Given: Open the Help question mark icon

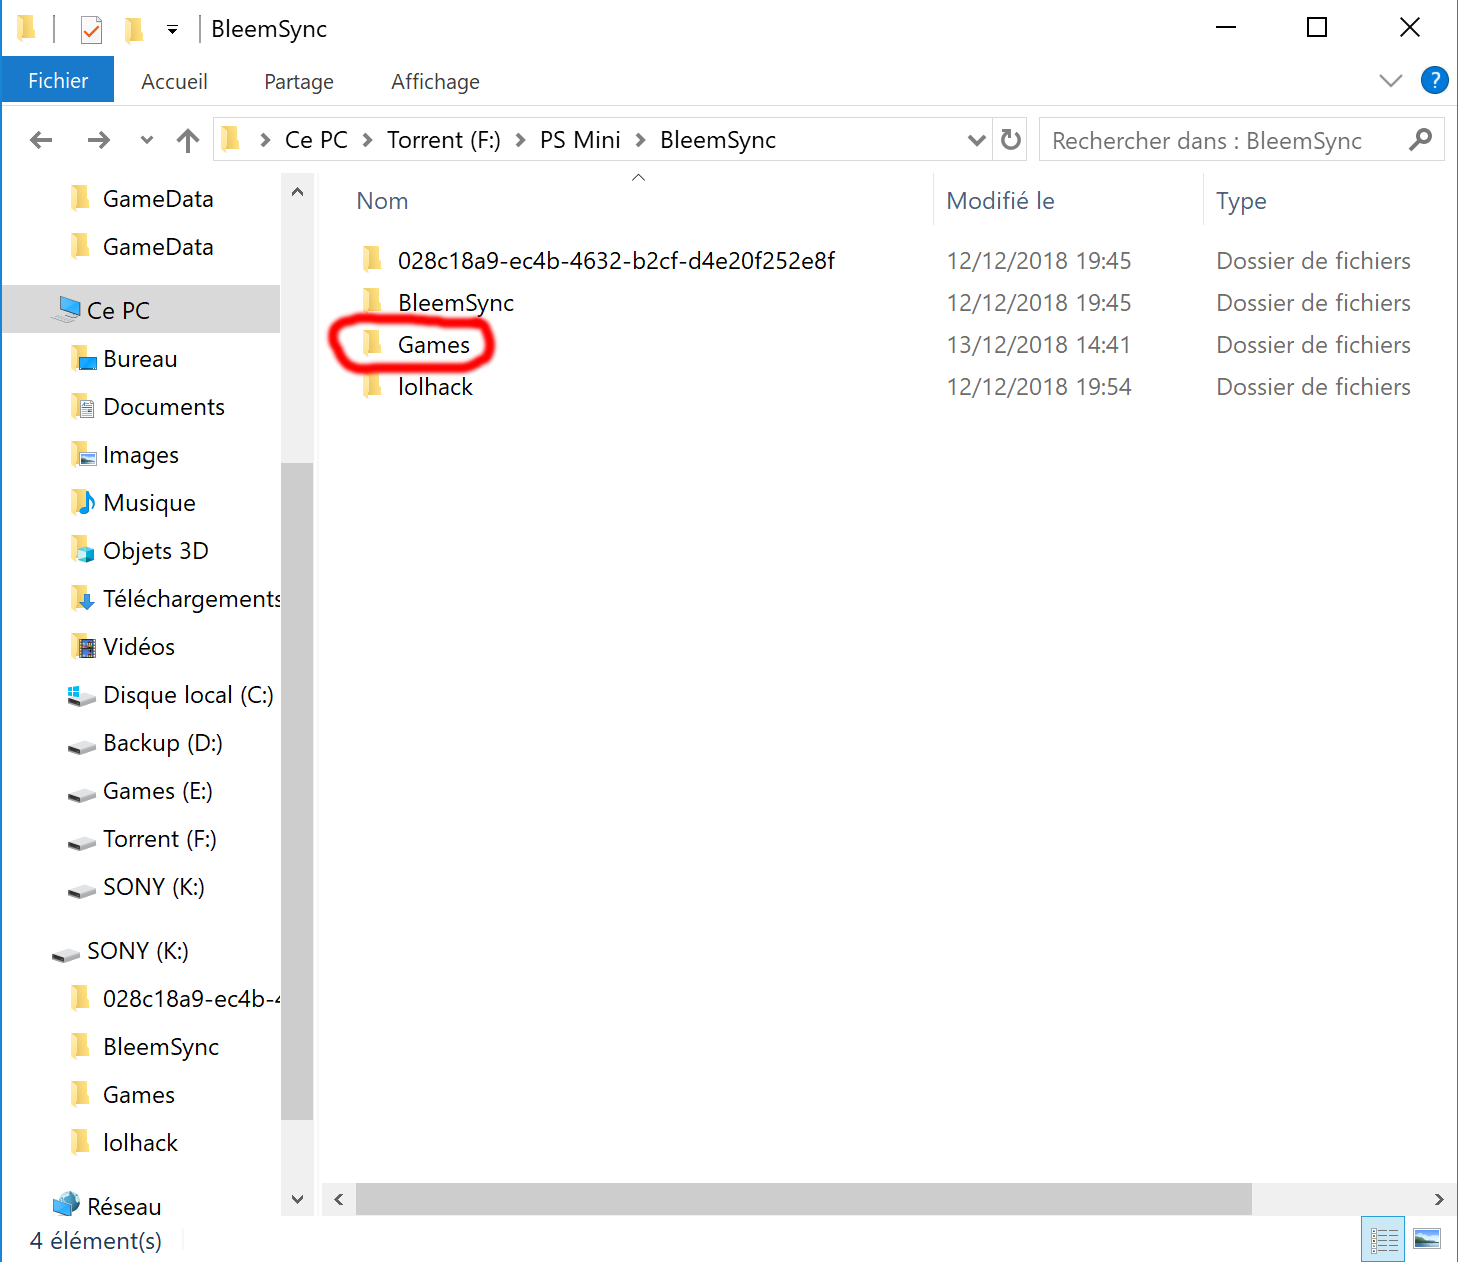Looking at the screenshot, I should click(x=1434, y=81).
